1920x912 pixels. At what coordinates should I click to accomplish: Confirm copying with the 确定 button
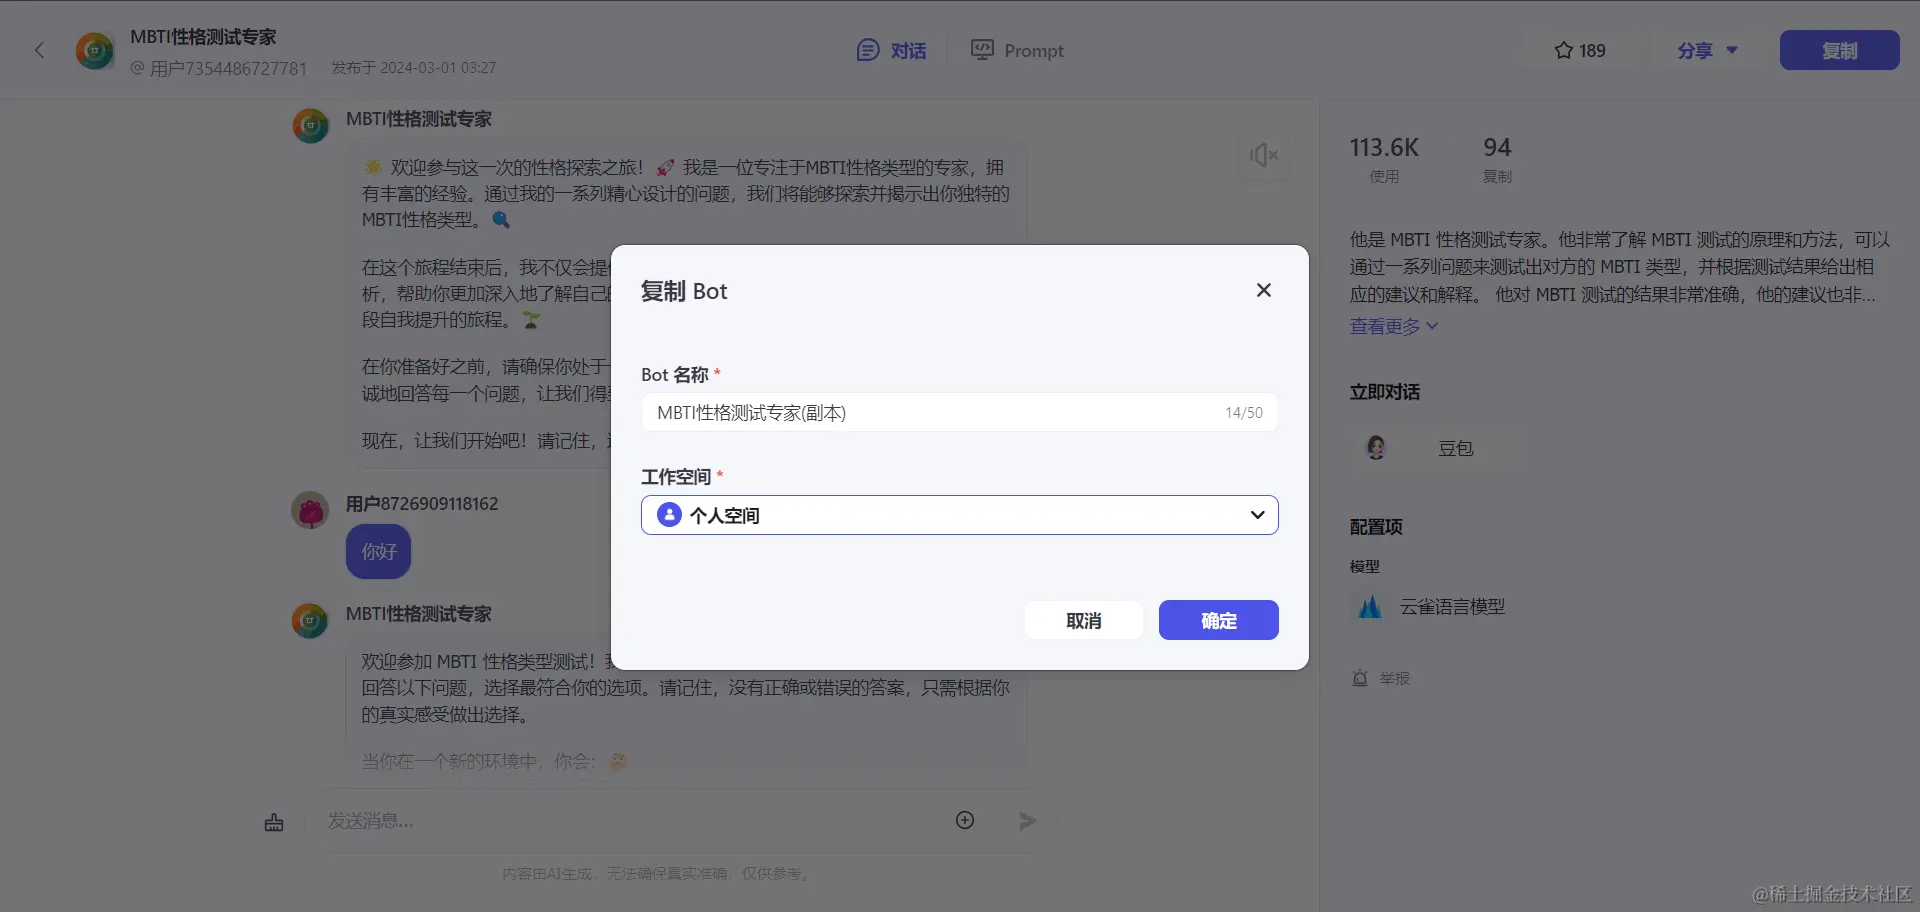tap(1218, 620)
